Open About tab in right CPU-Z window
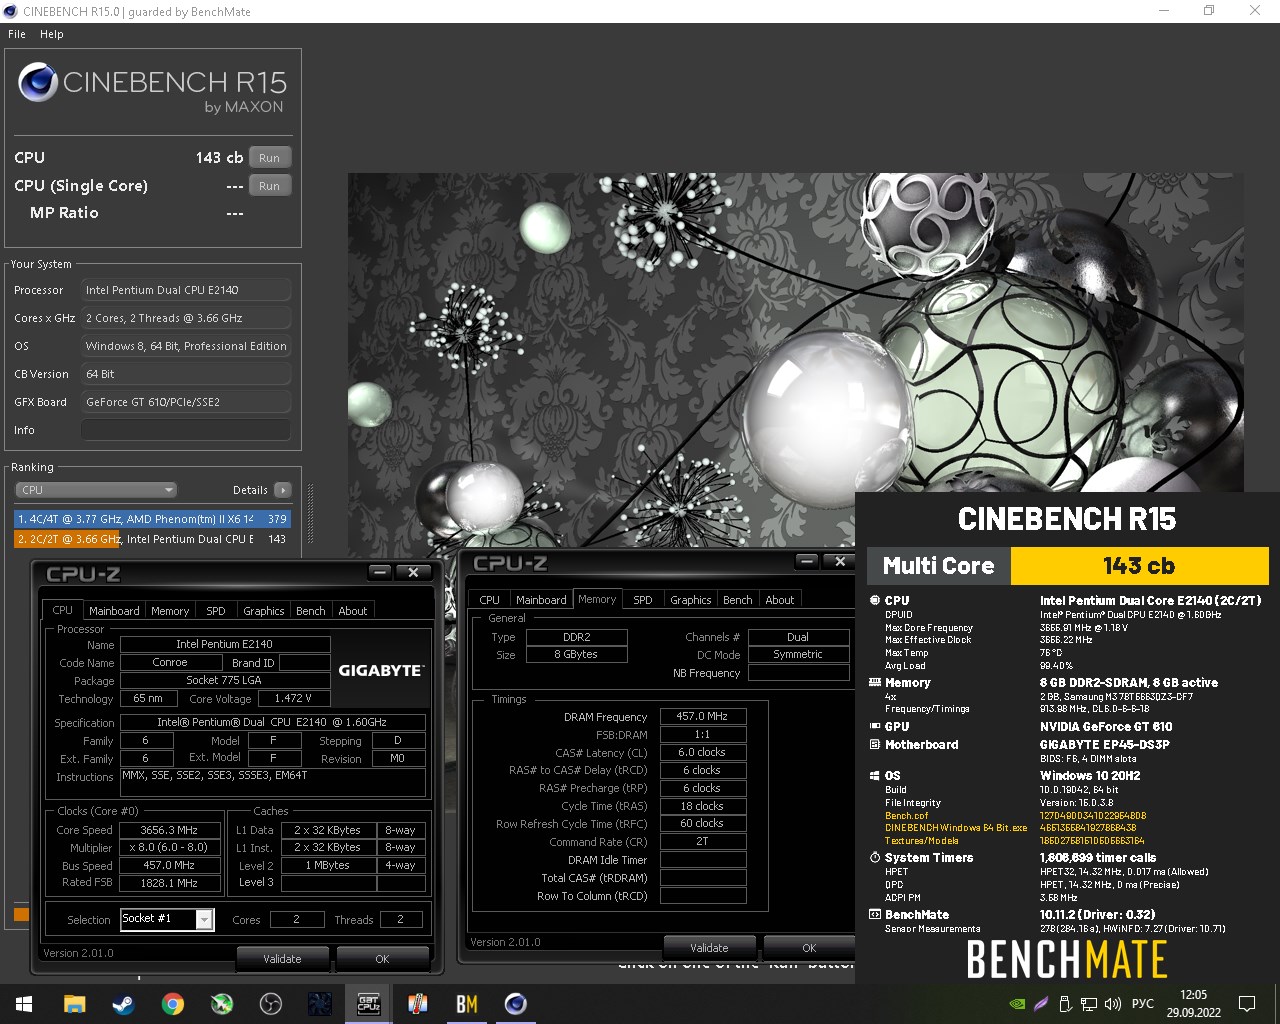 point(780,600)
